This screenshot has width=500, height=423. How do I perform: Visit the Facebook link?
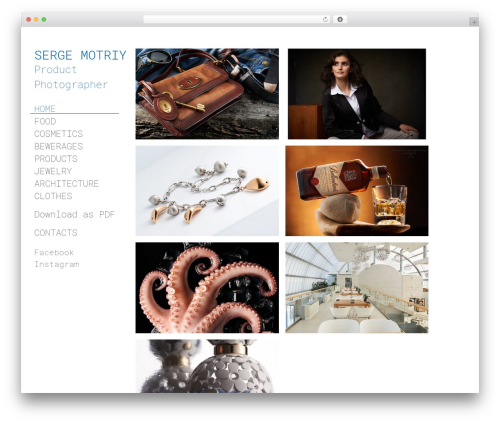click(54, 252)
